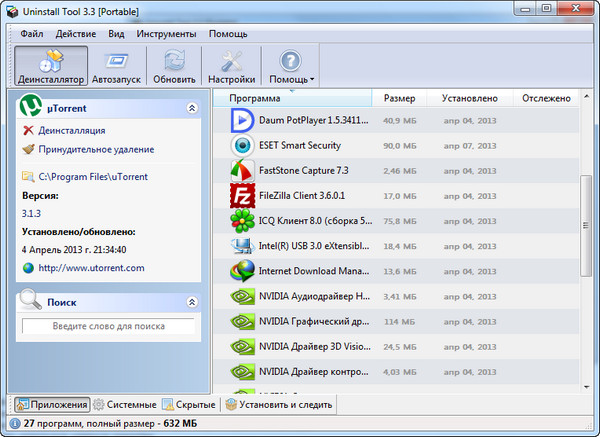Click the Деинсталляция link
The width and height of the screenshot is (600, 437).
72,130
